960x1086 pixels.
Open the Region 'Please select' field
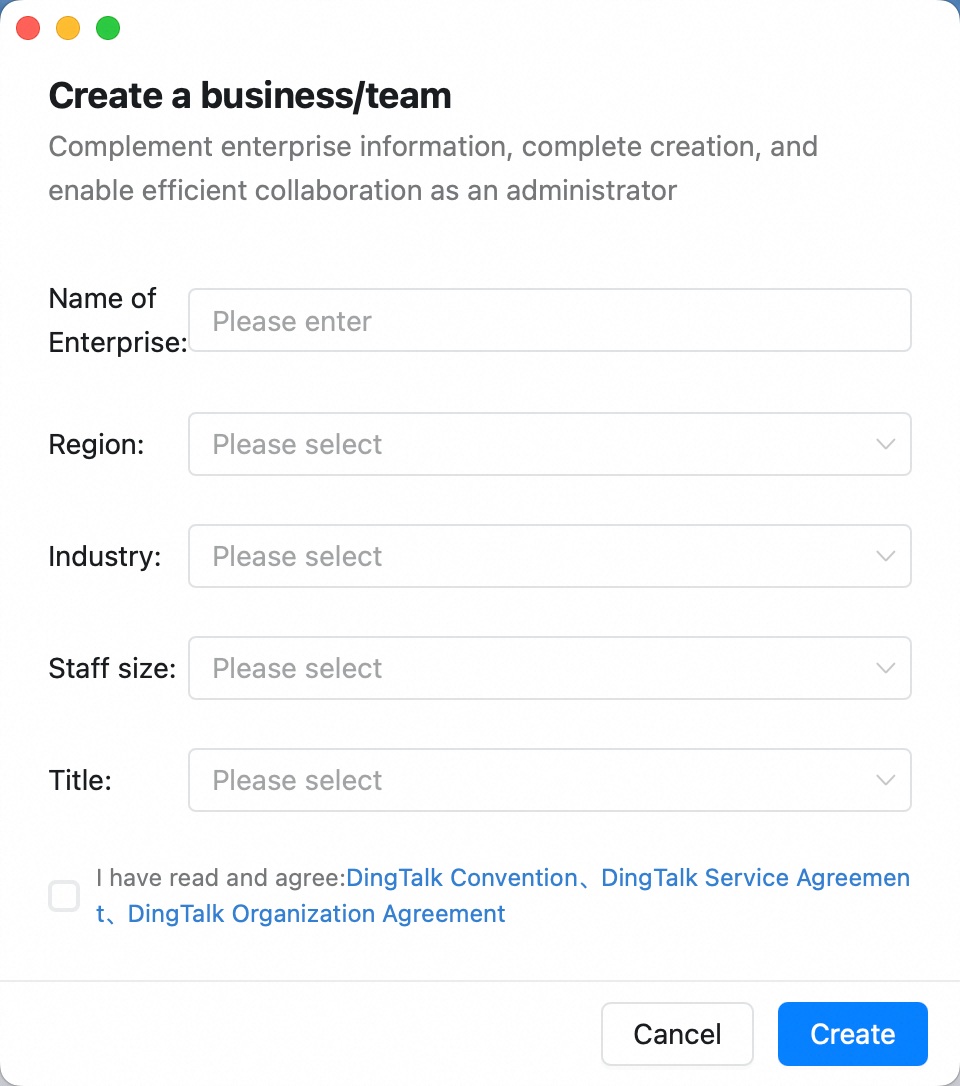550,444
